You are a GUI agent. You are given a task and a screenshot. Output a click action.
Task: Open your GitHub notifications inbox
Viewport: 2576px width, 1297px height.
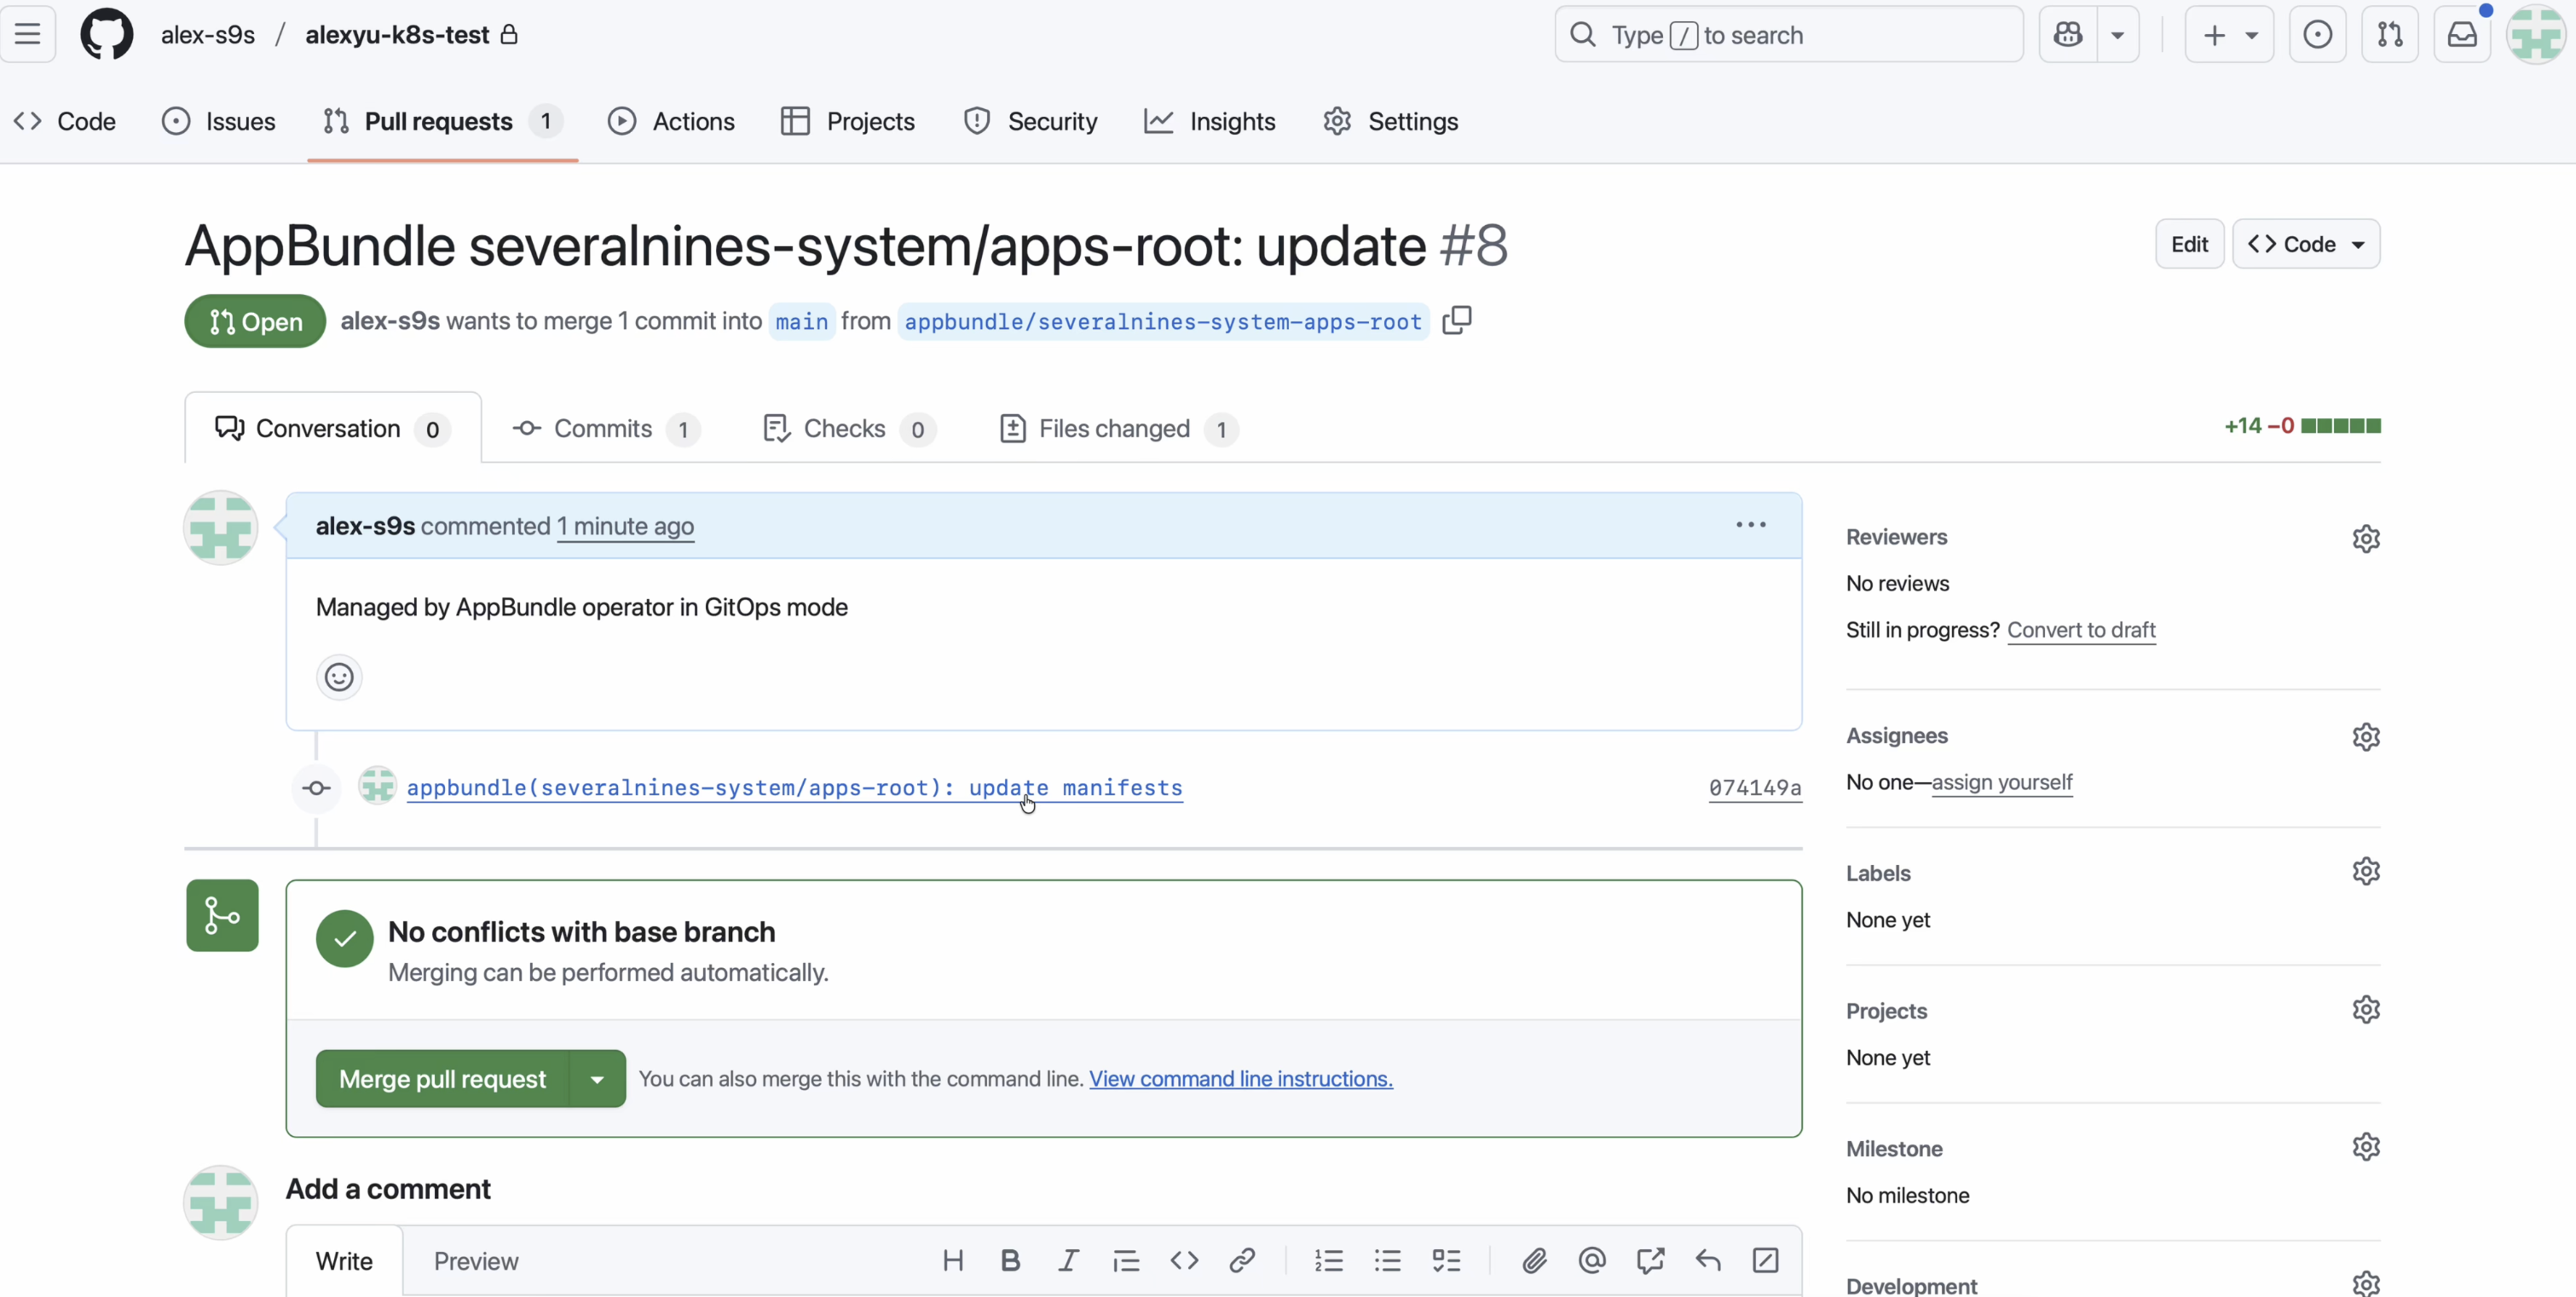click(2462, 33)
